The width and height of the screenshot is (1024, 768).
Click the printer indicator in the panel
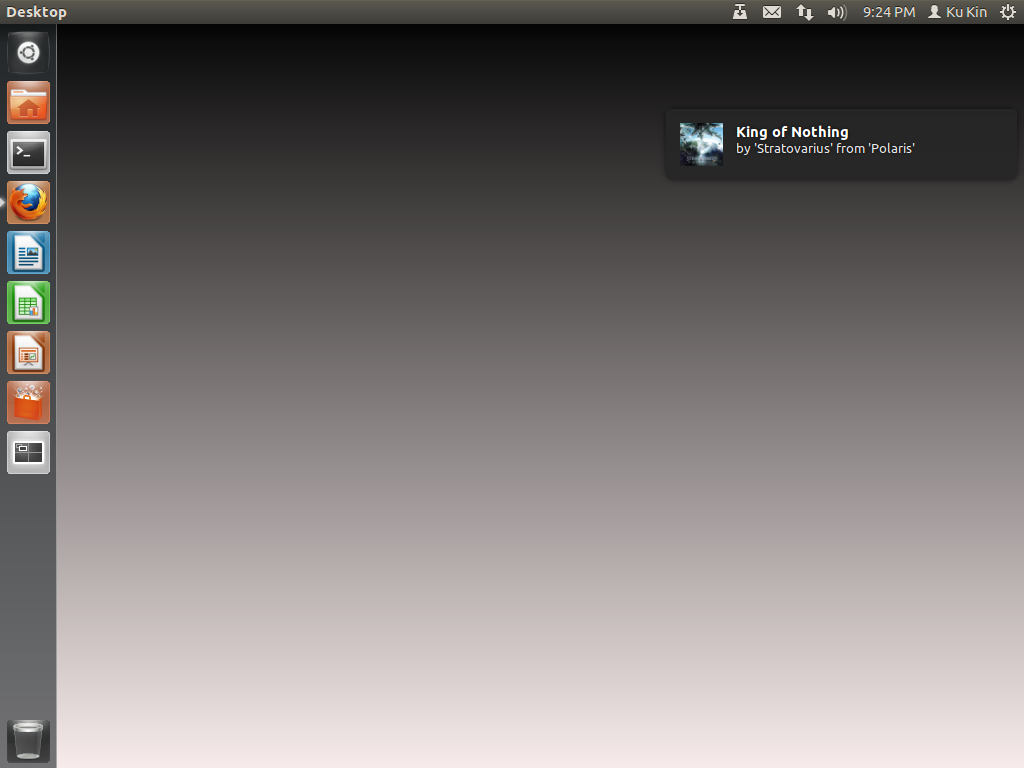[x=740, y=12]
